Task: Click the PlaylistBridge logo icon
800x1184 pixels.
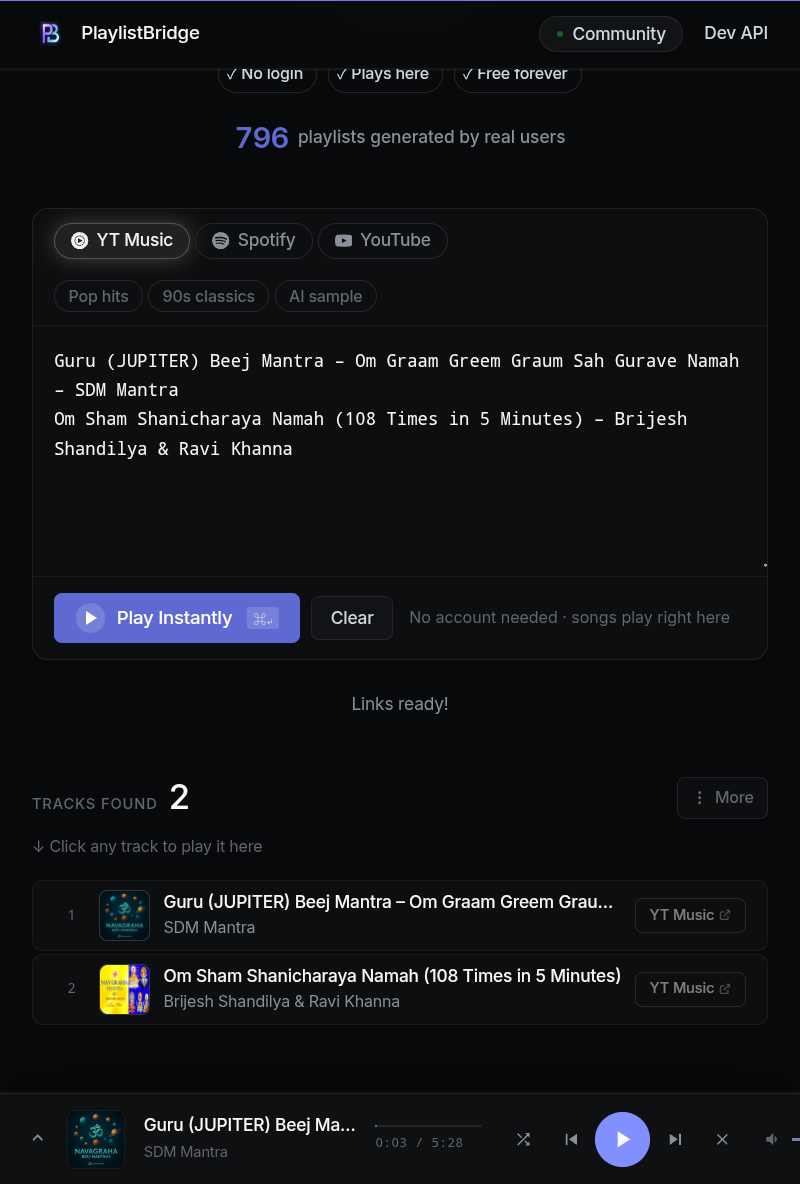Action: [50, 33]
